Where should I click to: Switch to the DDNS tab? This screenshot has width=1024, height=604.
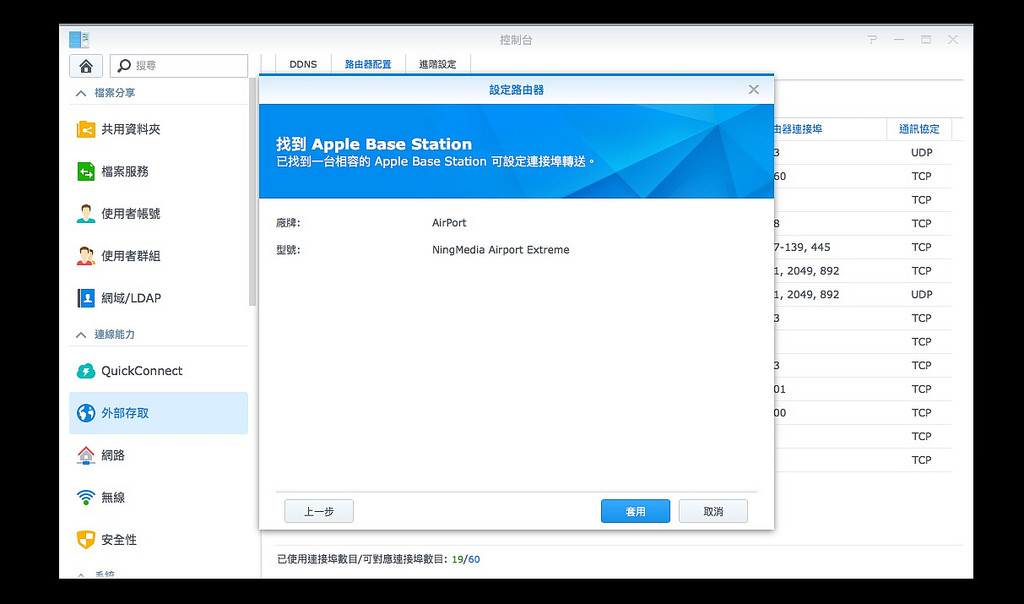[x=303, y=64]
